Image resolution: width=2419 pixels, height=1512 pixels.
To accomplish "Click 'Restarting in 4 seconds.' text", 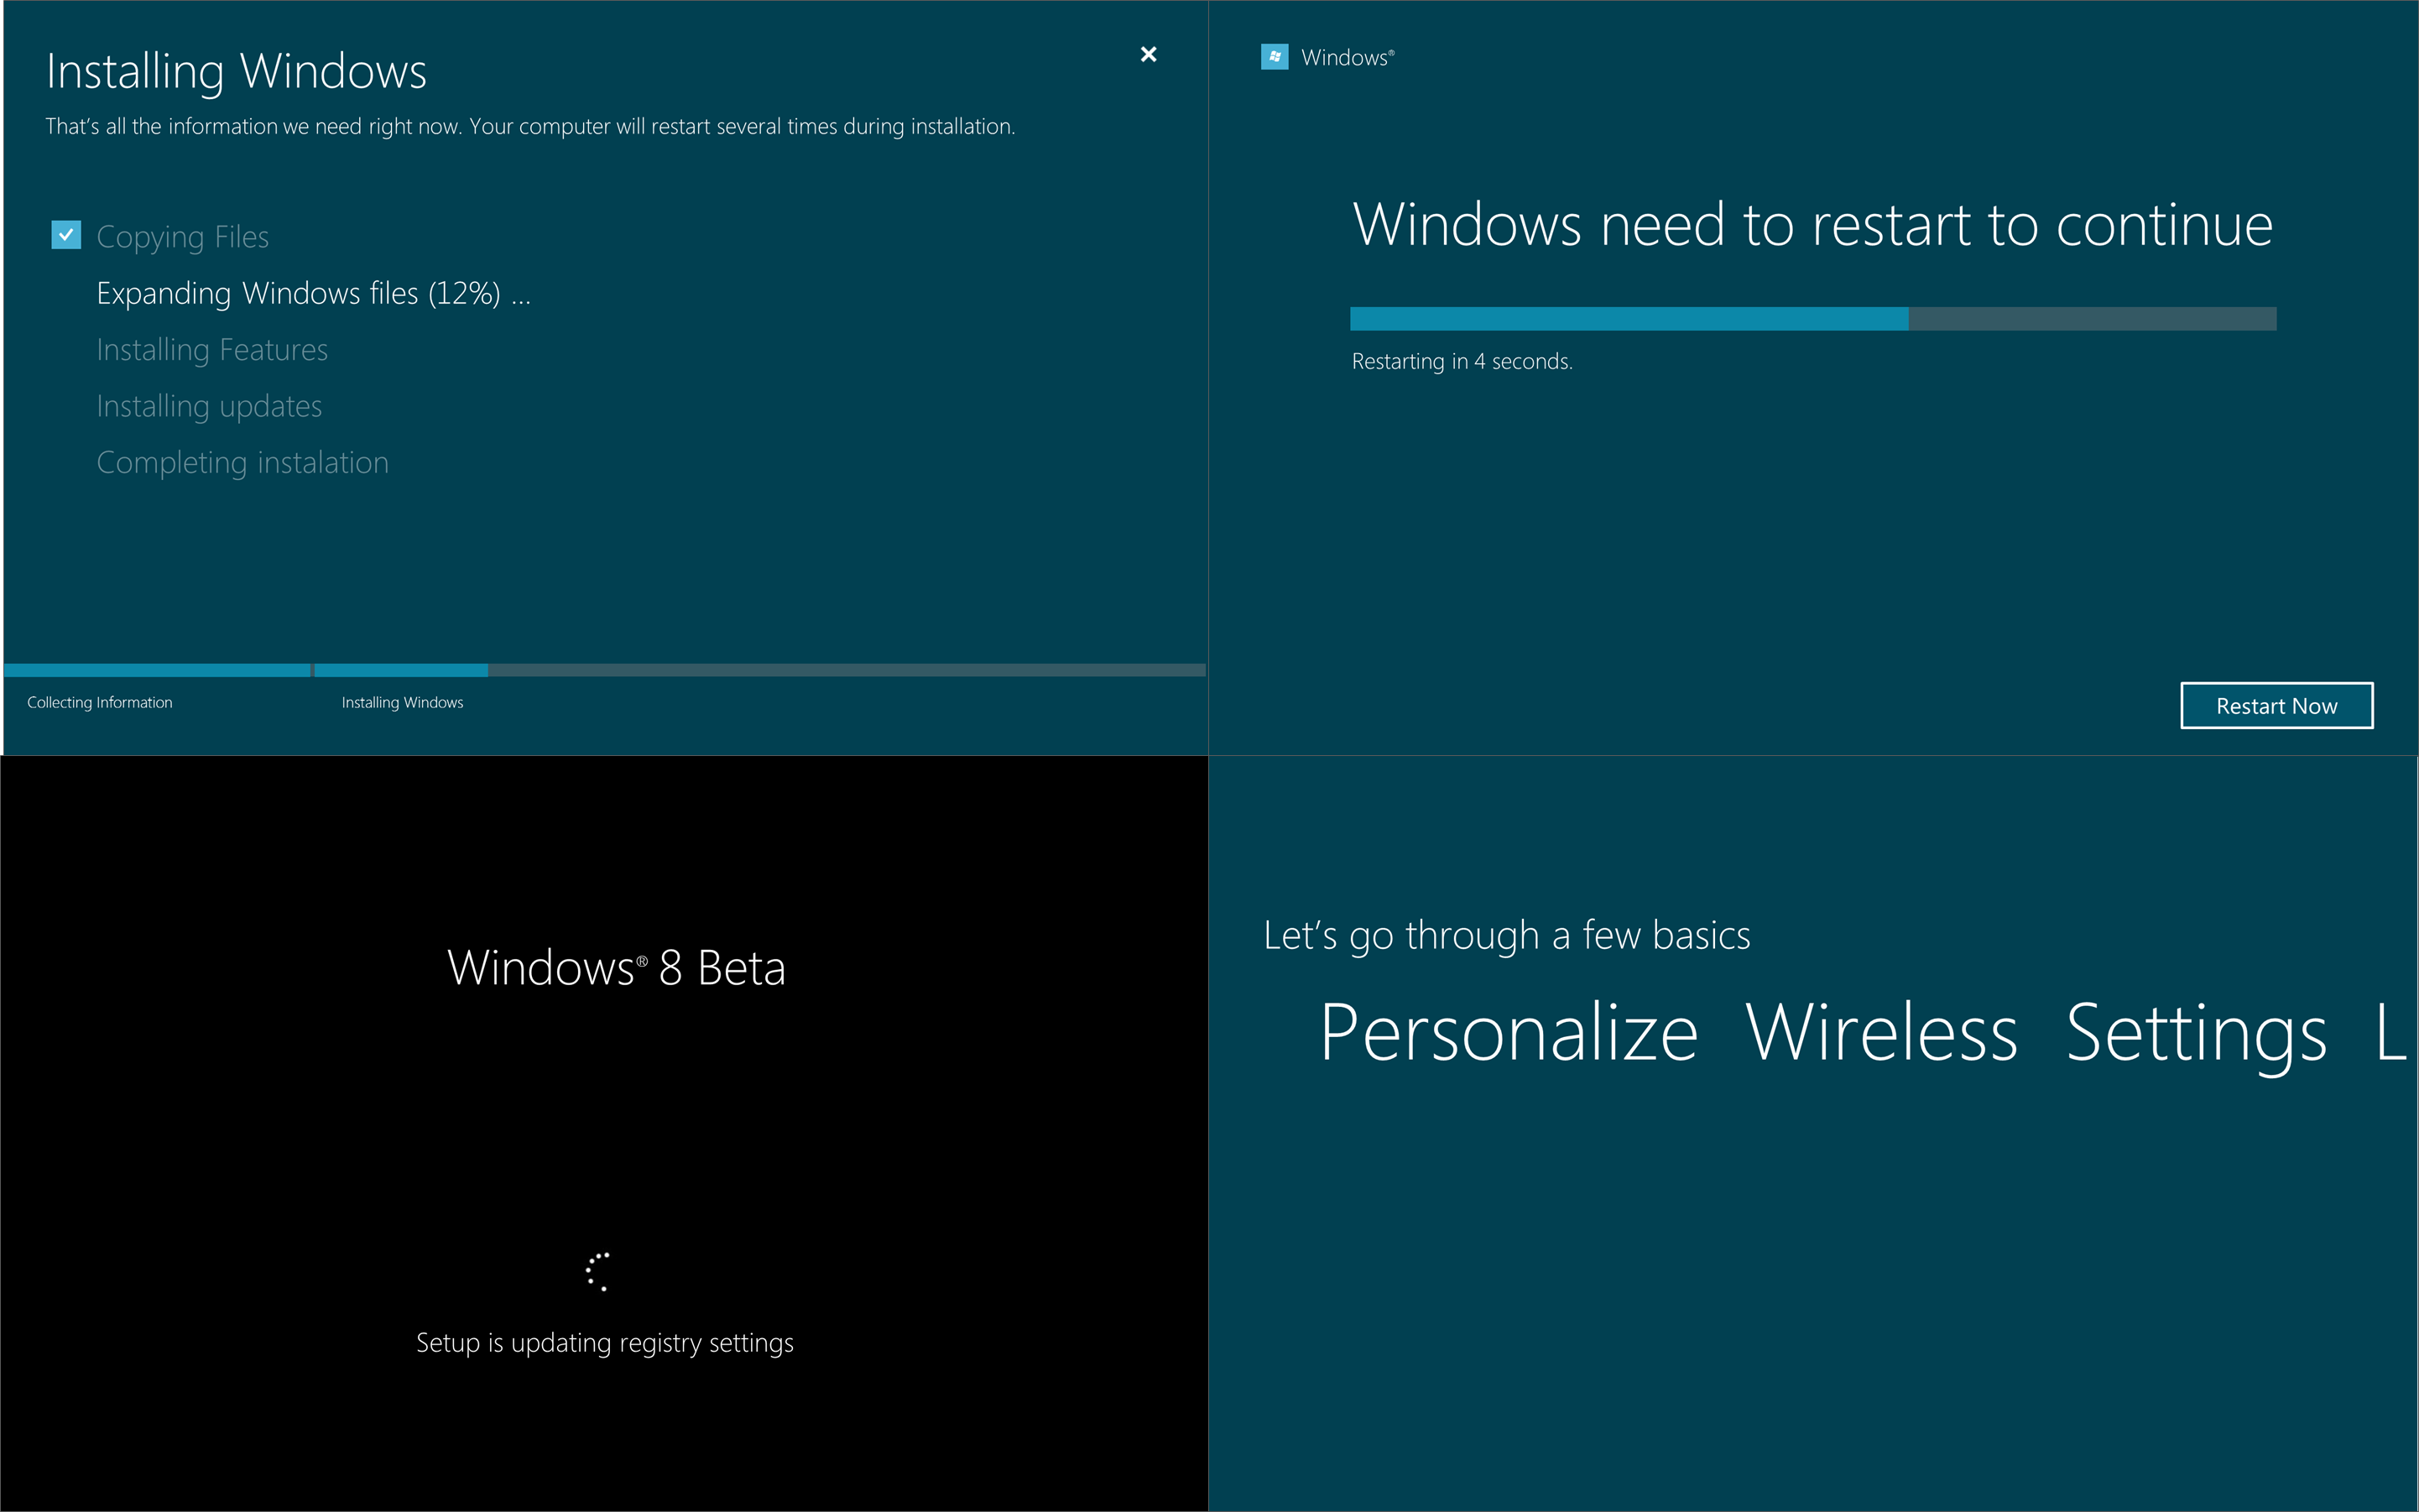I will coord(1462,361).
